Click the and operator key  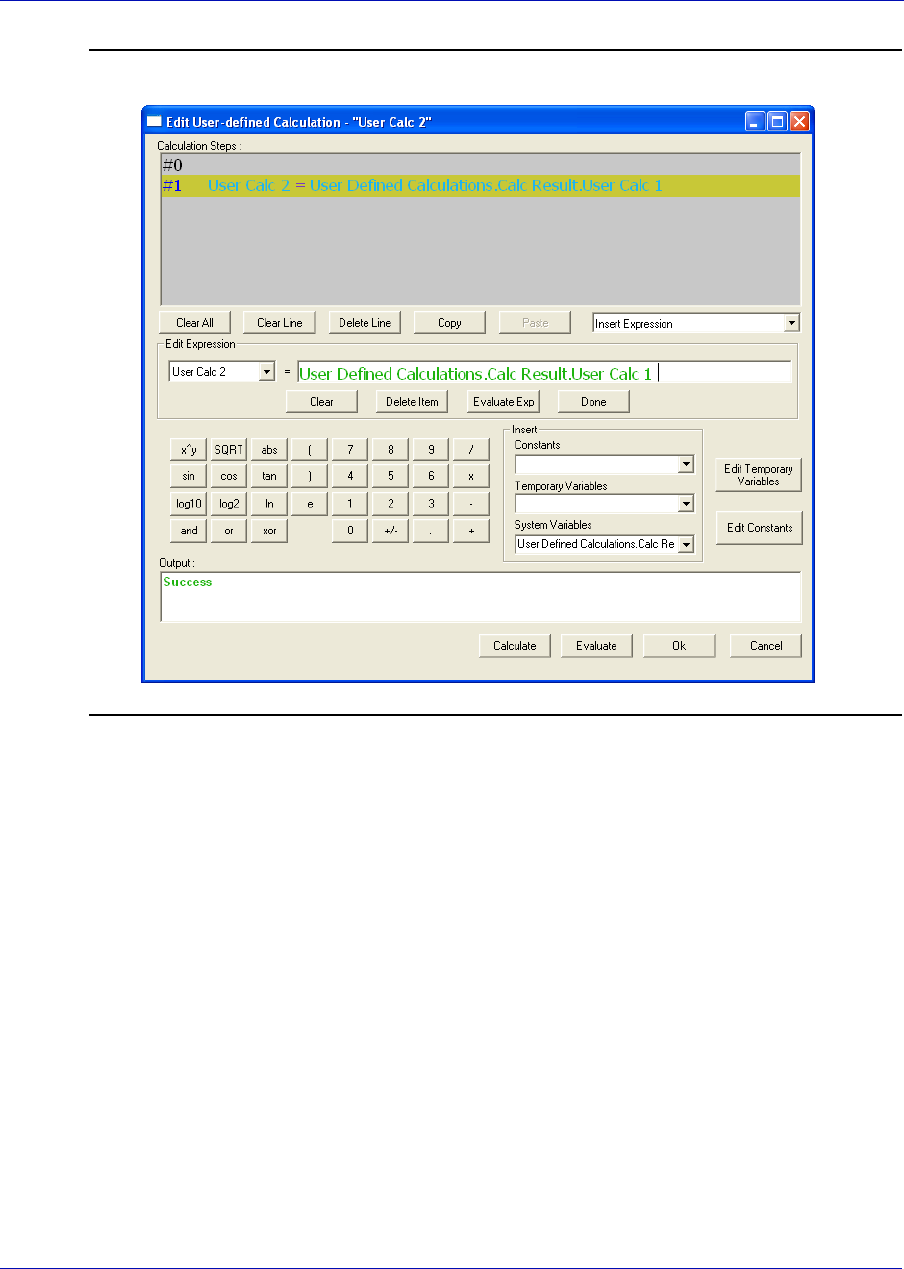(189, 531)
